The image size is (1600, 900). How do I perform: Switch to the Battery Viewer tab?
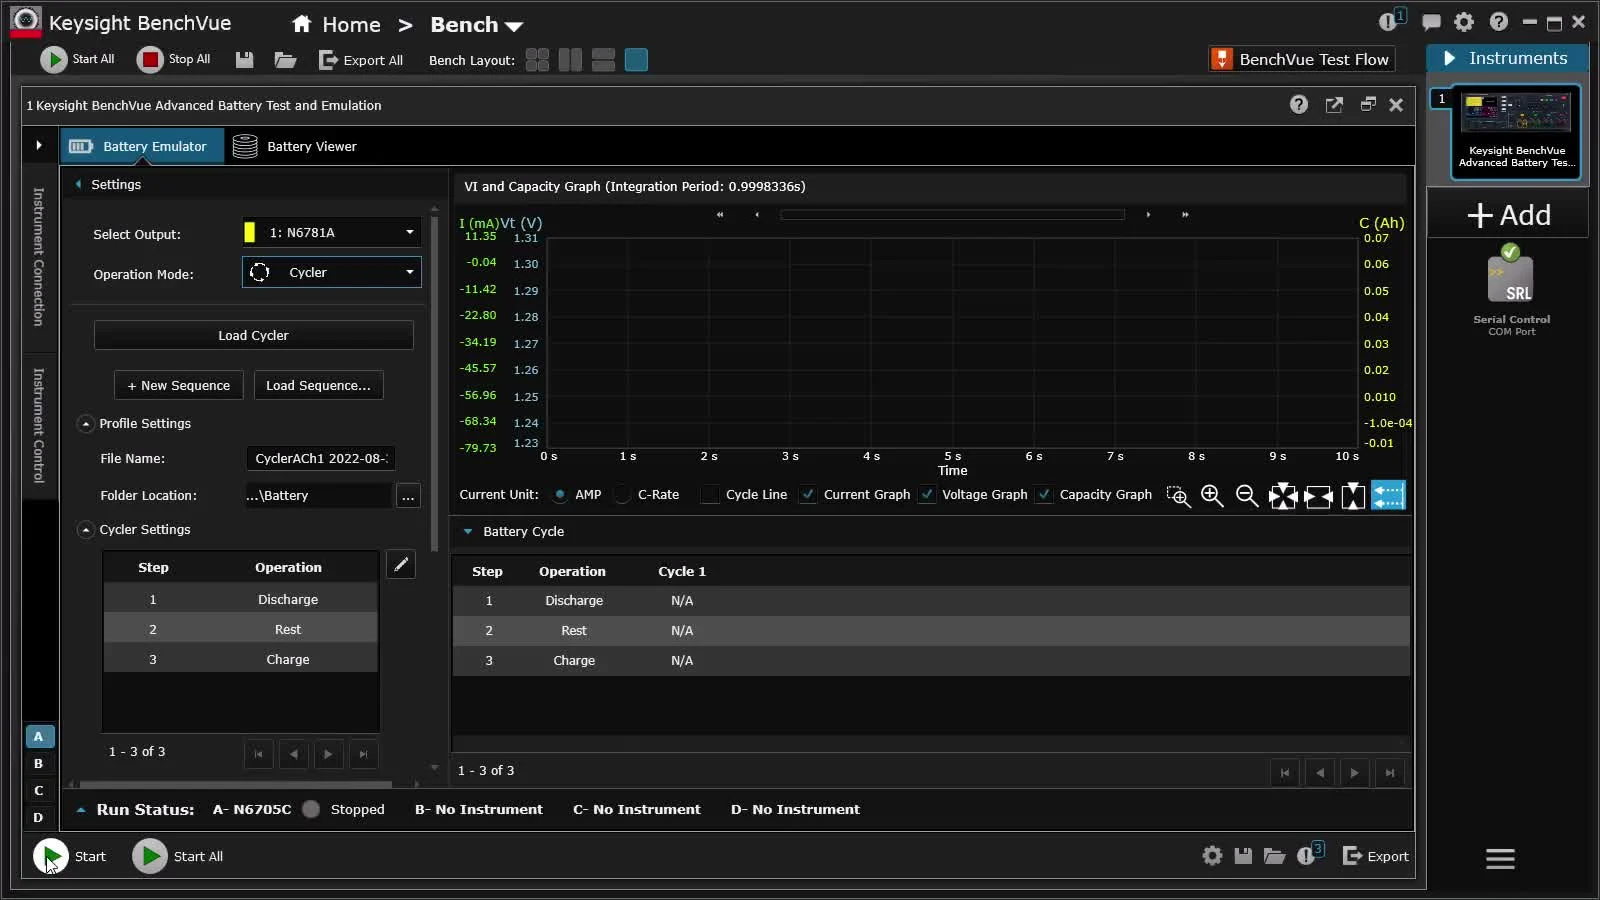[x=294, y=146]
